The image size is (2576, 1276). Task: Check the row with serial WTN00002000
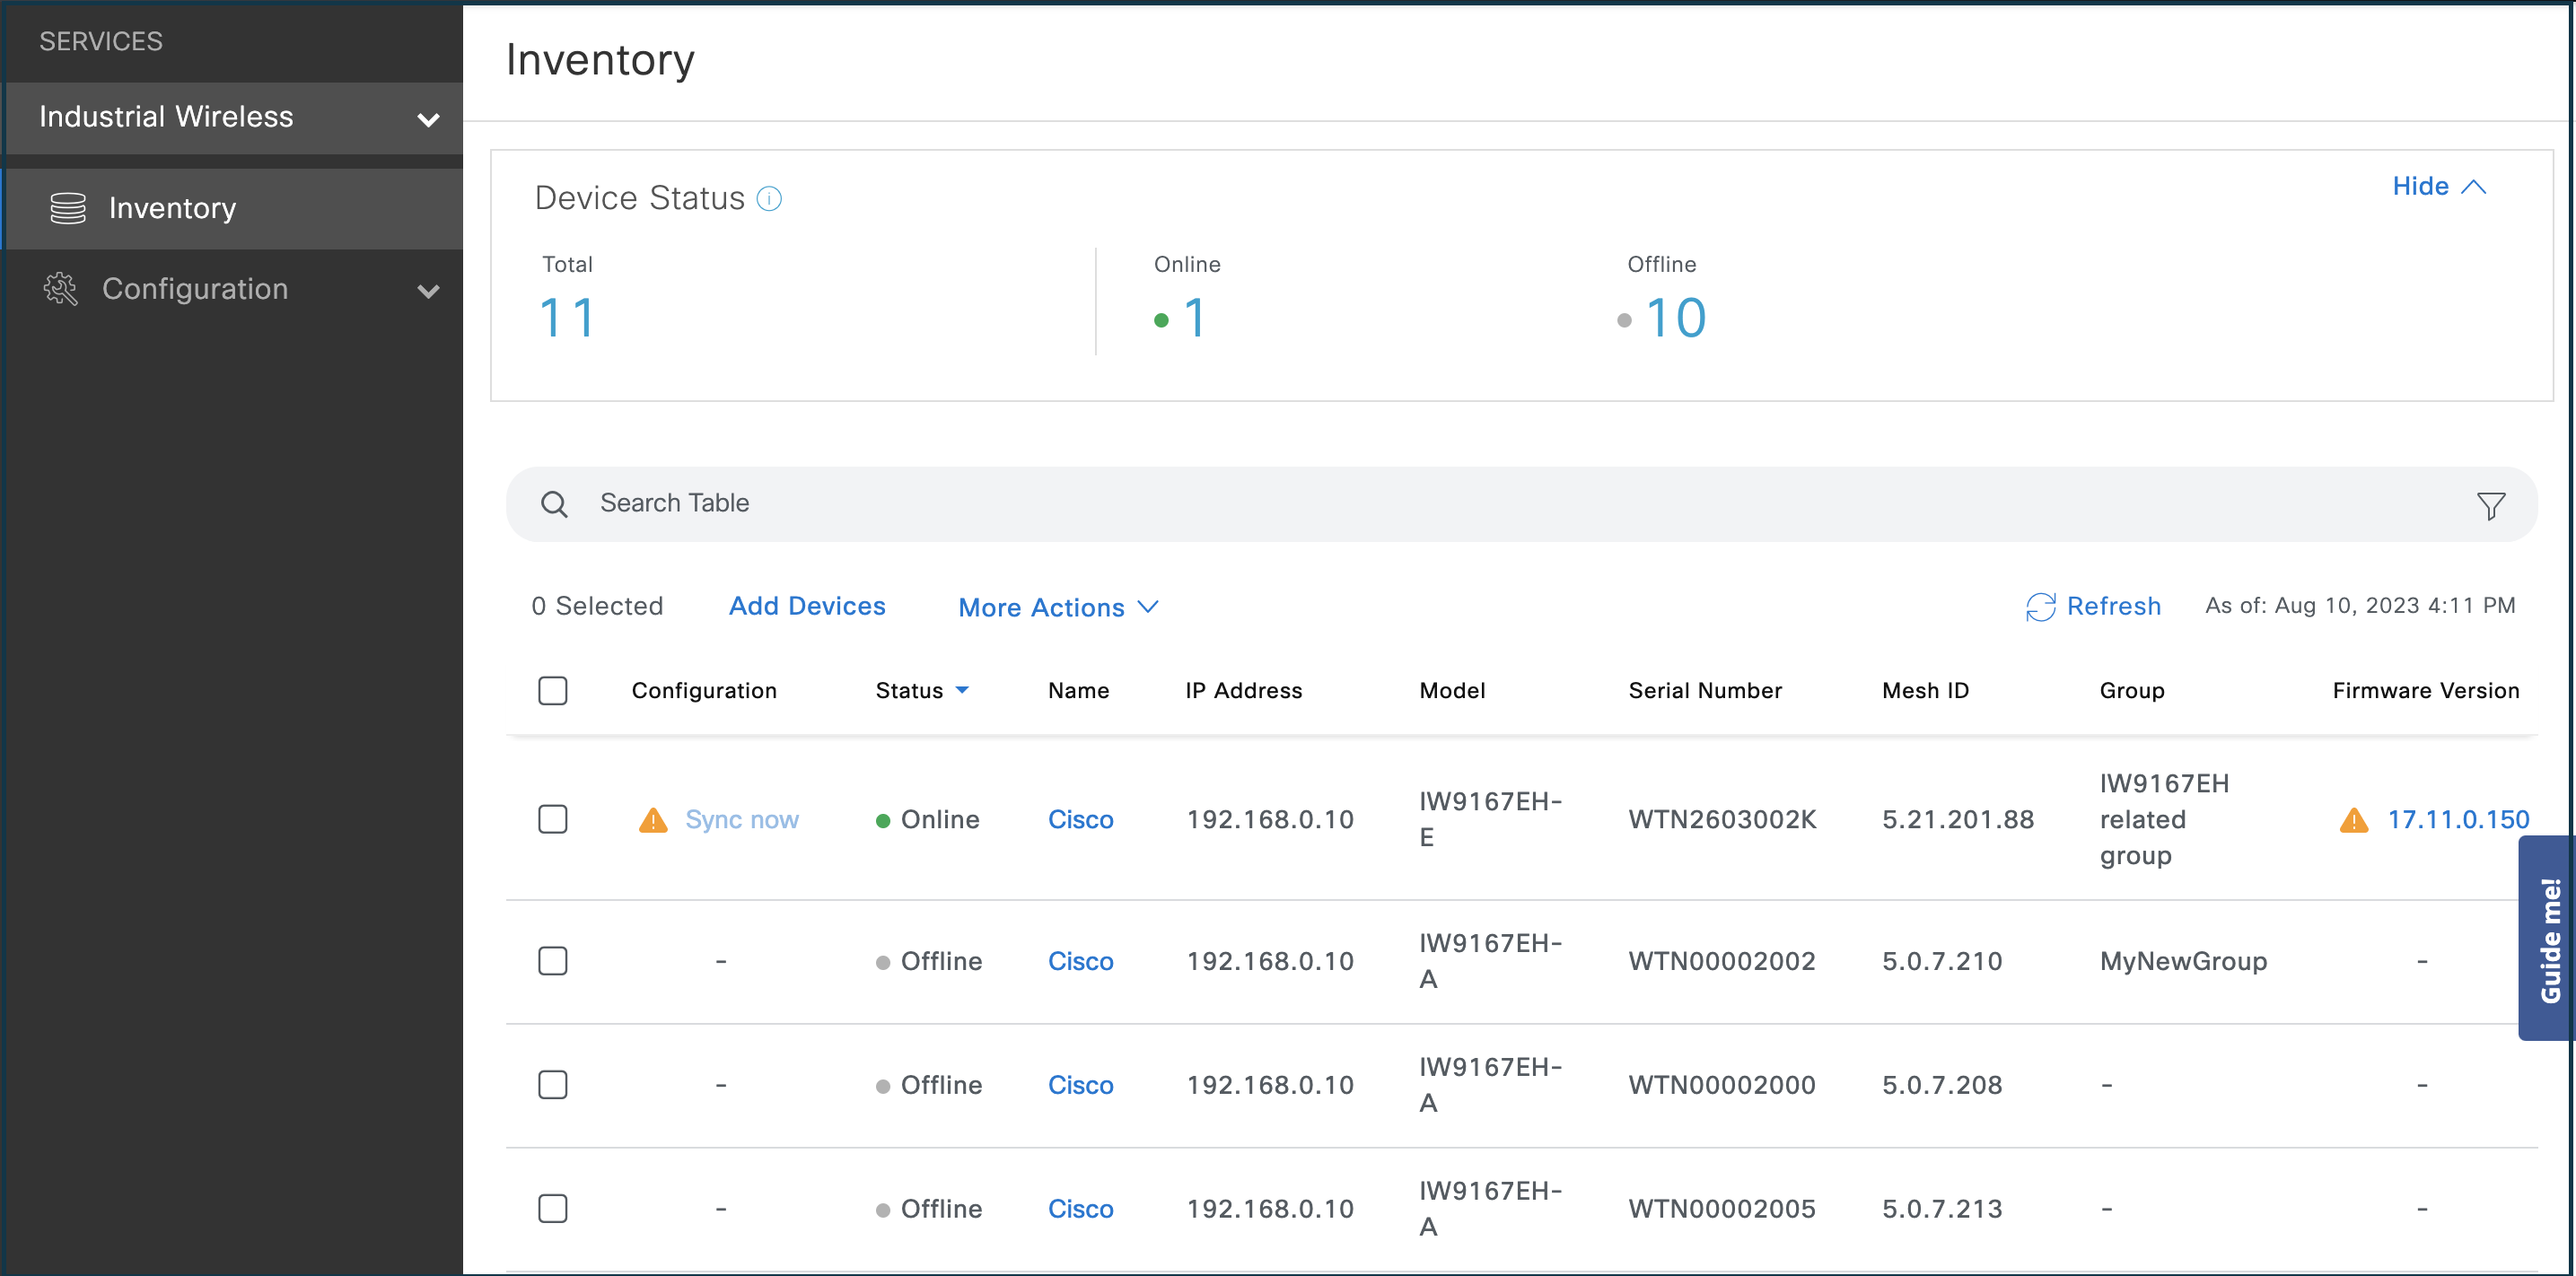[553, 1085]
